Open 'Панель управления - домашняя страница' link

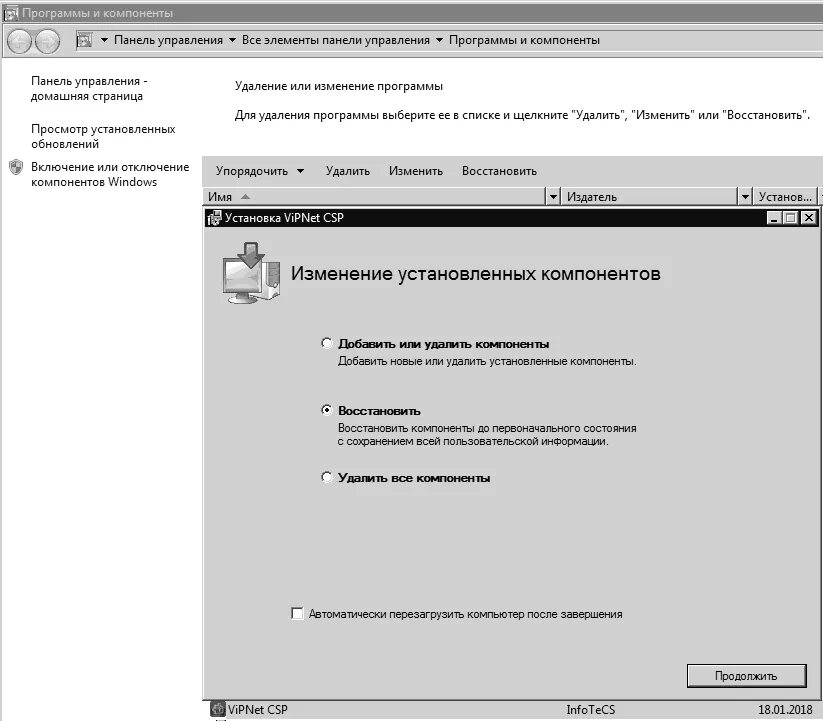point(89,88)
